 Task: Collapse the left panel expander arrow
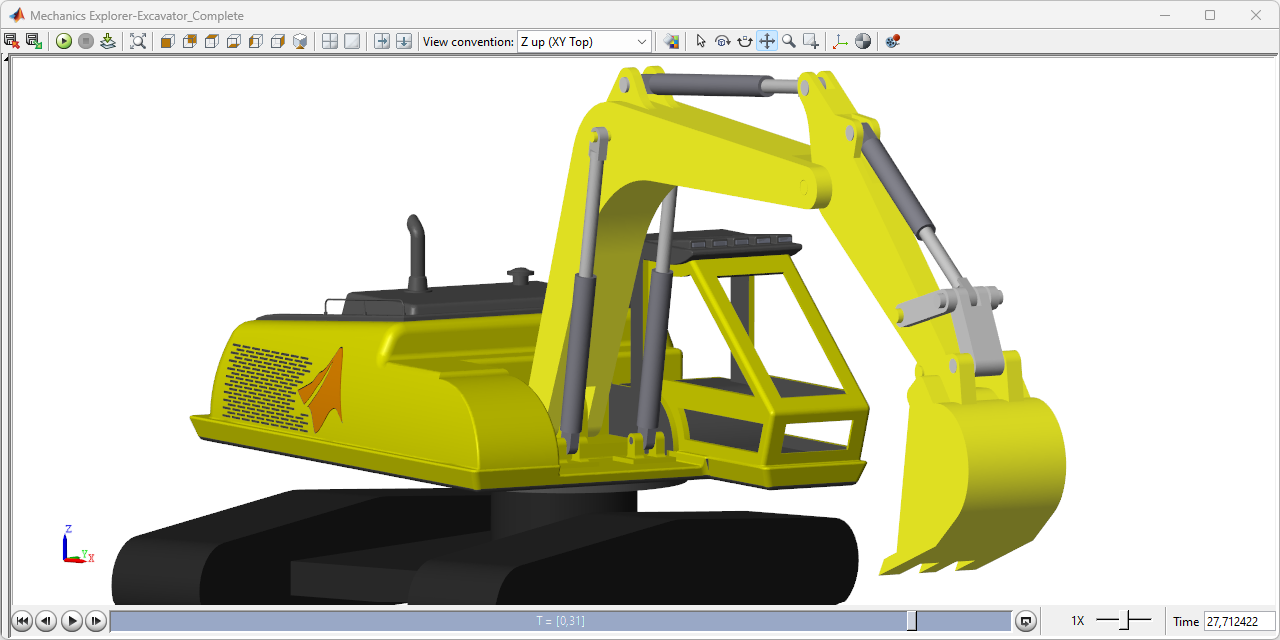pos(5,59)
